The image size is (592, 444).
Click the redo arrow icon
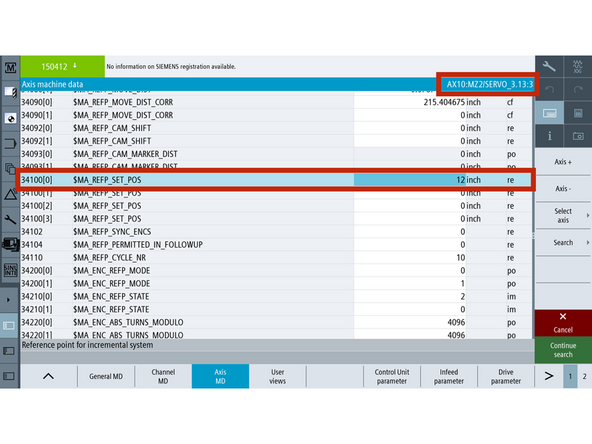click(578, 89)
